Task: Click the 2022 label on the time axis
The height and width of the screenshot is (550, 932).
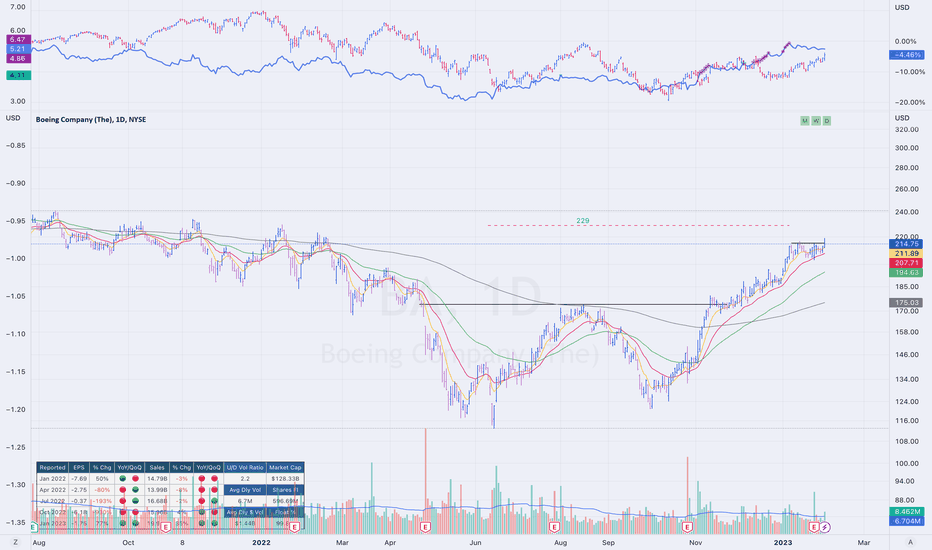Action: (x=261, y=542)
